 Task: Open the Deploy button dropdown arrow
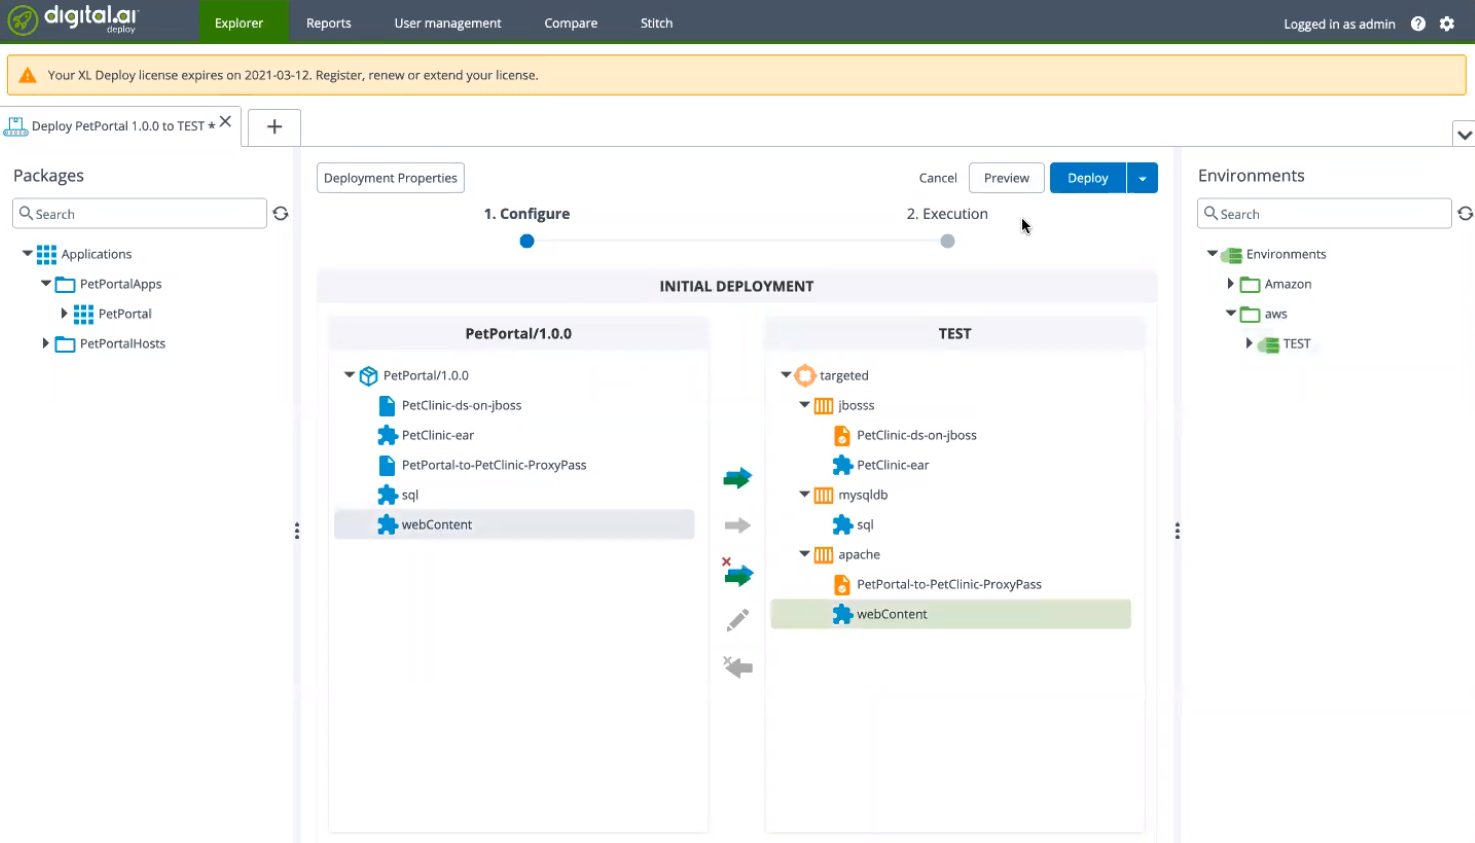tap(1142, 178)
